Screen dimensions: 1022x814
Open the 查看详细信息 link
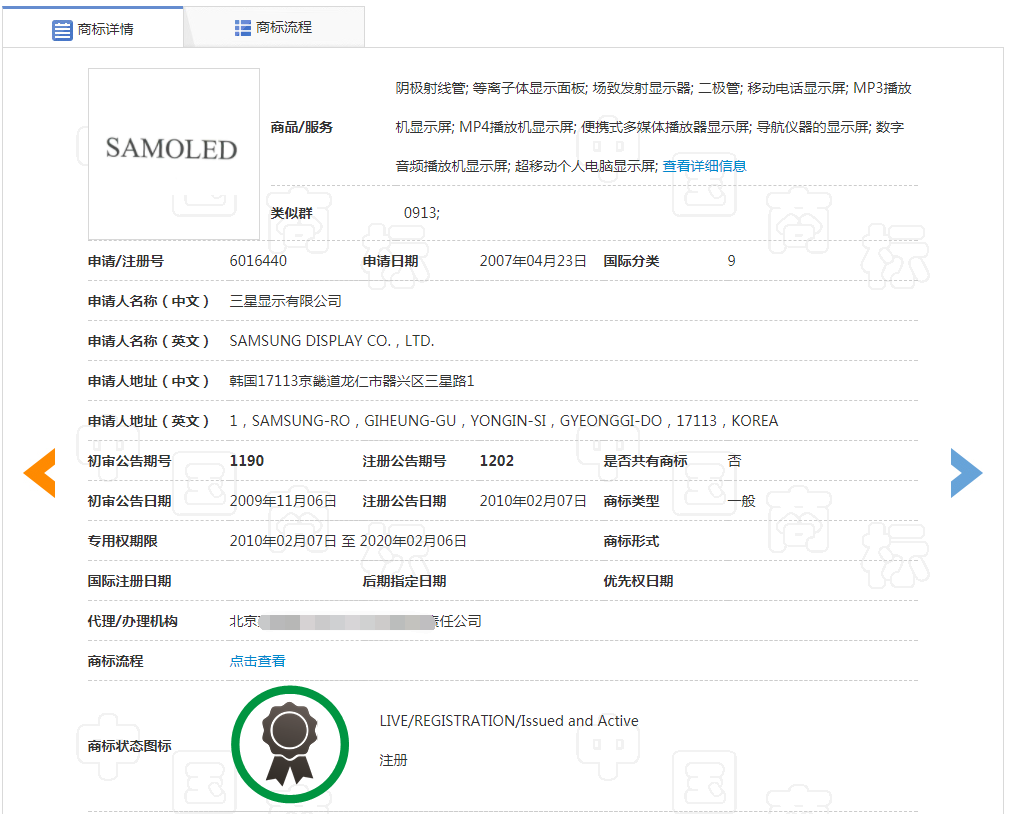(x=704, y=166)
